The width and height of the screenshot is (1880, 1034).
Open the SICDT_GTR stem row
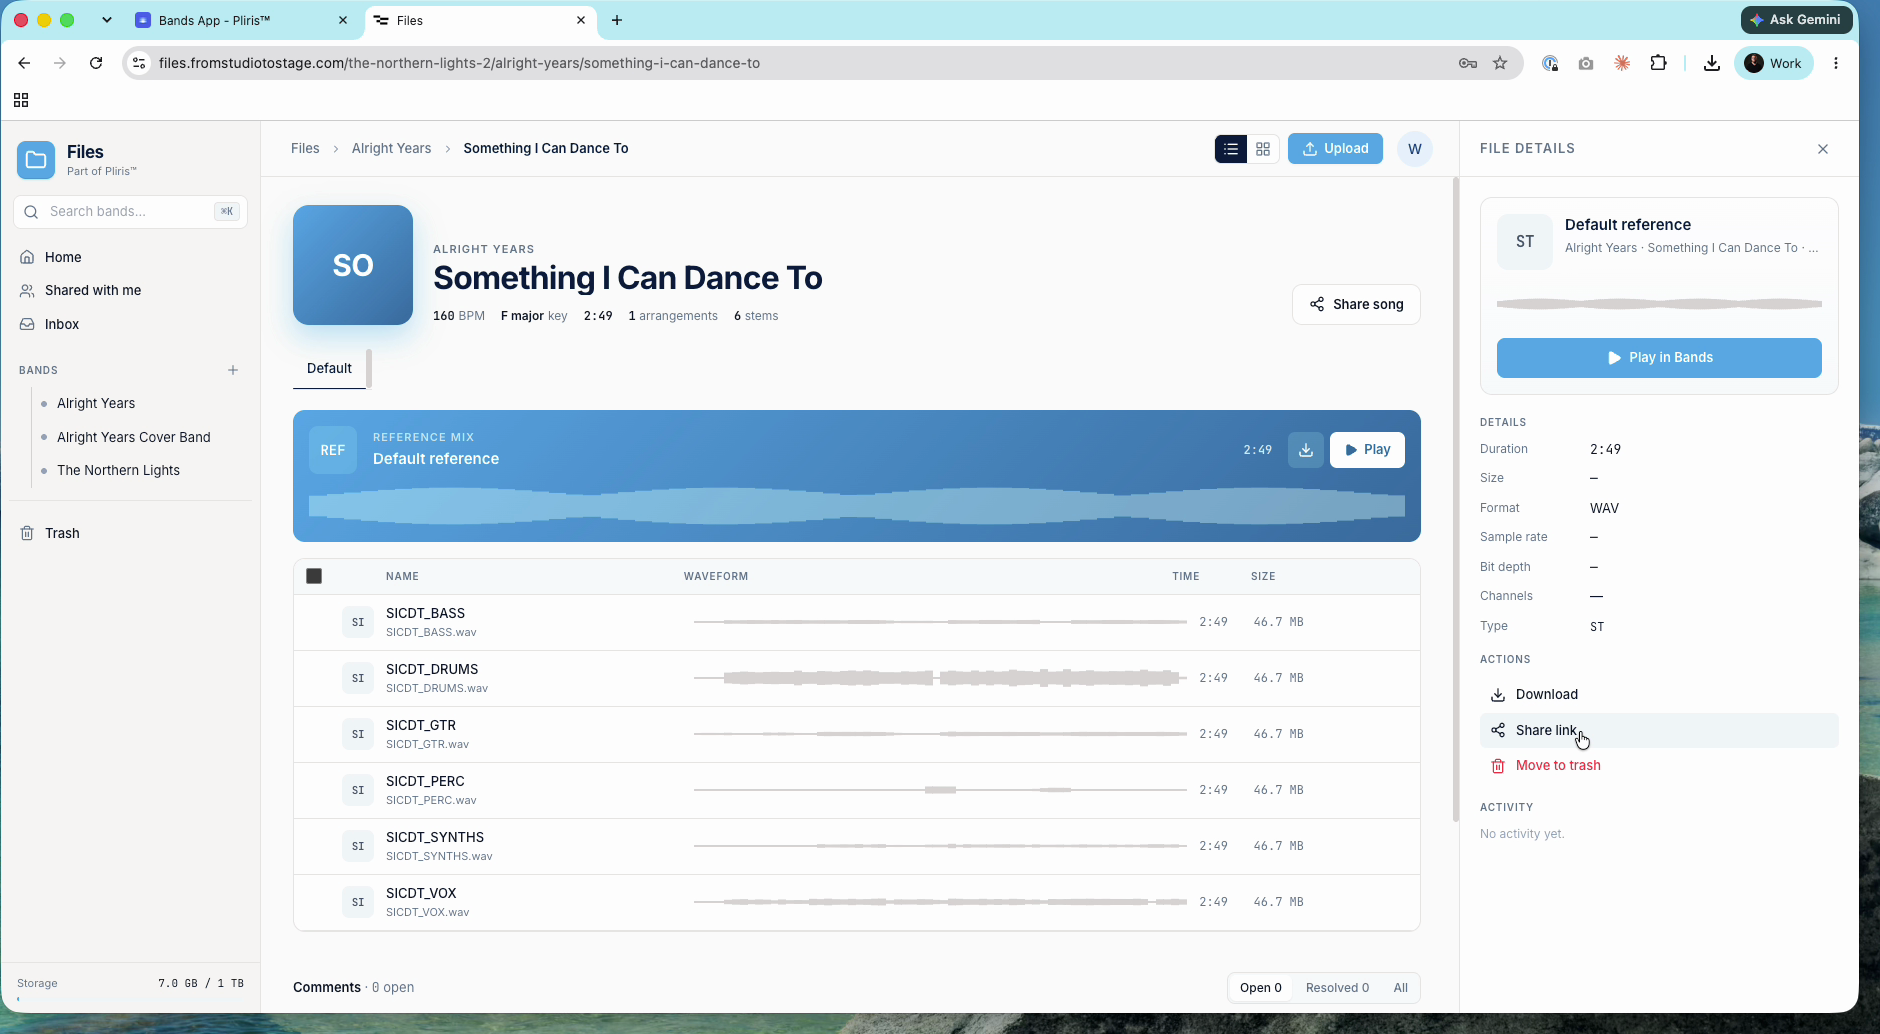(x=857, y=734)
